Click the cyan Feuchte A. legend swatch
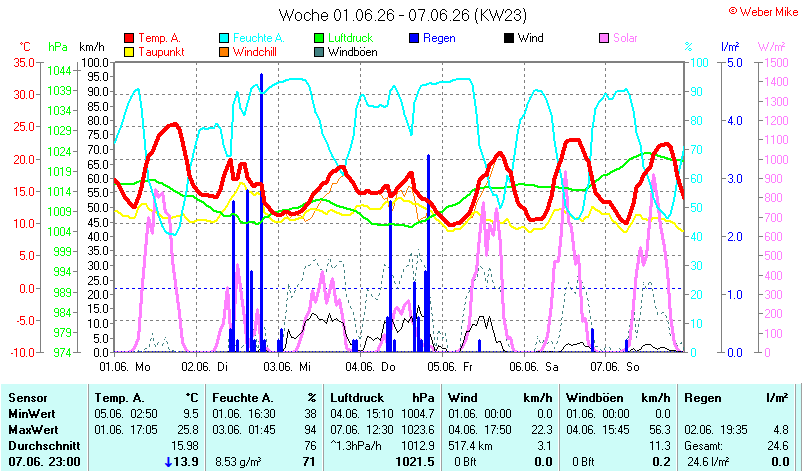 pos(224,38)
